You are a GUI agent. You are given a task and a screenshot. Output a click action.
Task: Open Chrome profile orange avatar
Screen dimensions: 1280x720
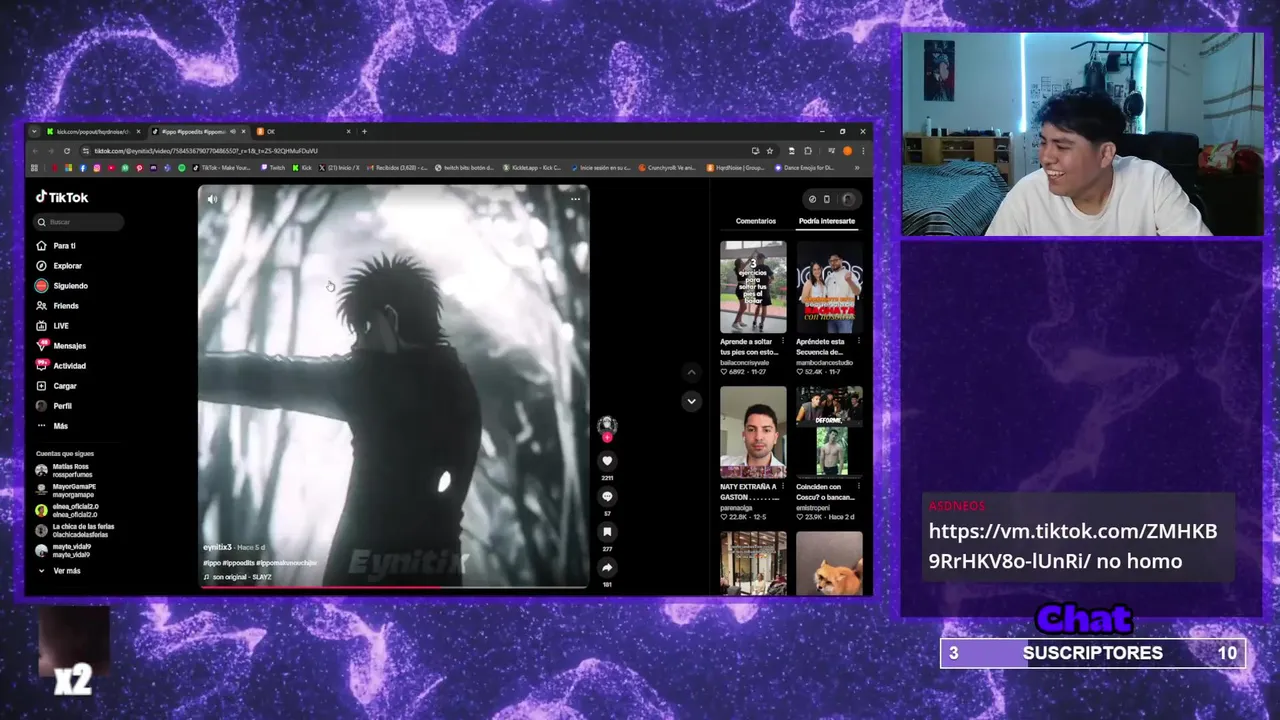point(847,151)
